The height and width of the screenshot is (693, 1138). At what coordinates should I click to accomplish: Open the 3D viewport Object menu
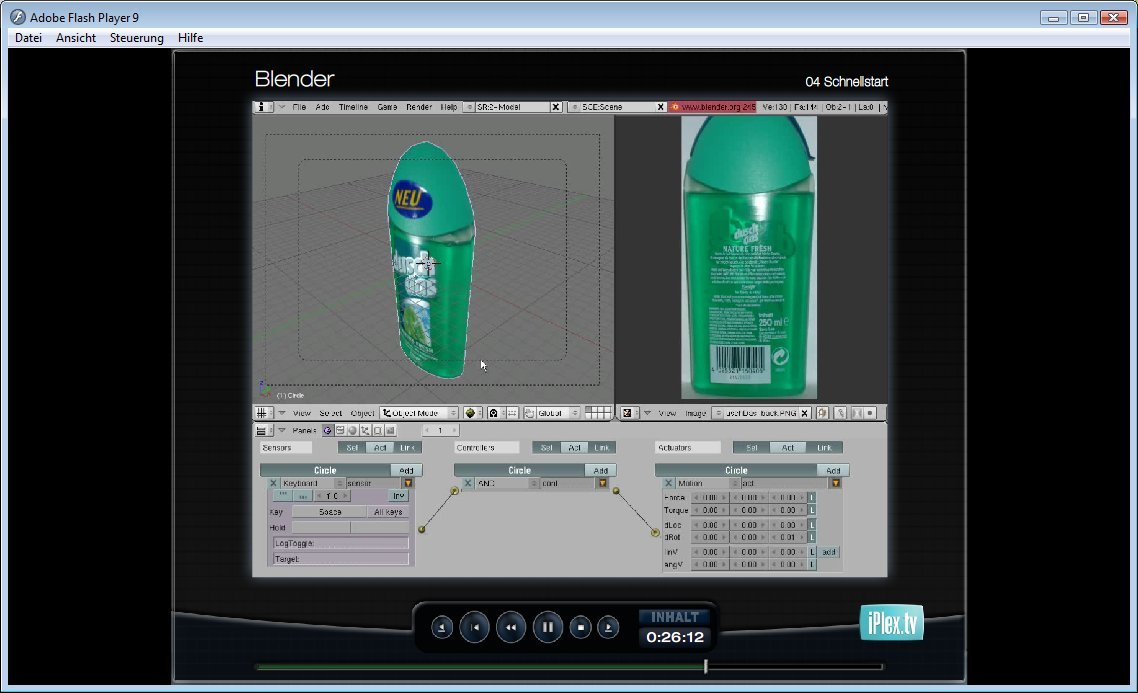362,413
